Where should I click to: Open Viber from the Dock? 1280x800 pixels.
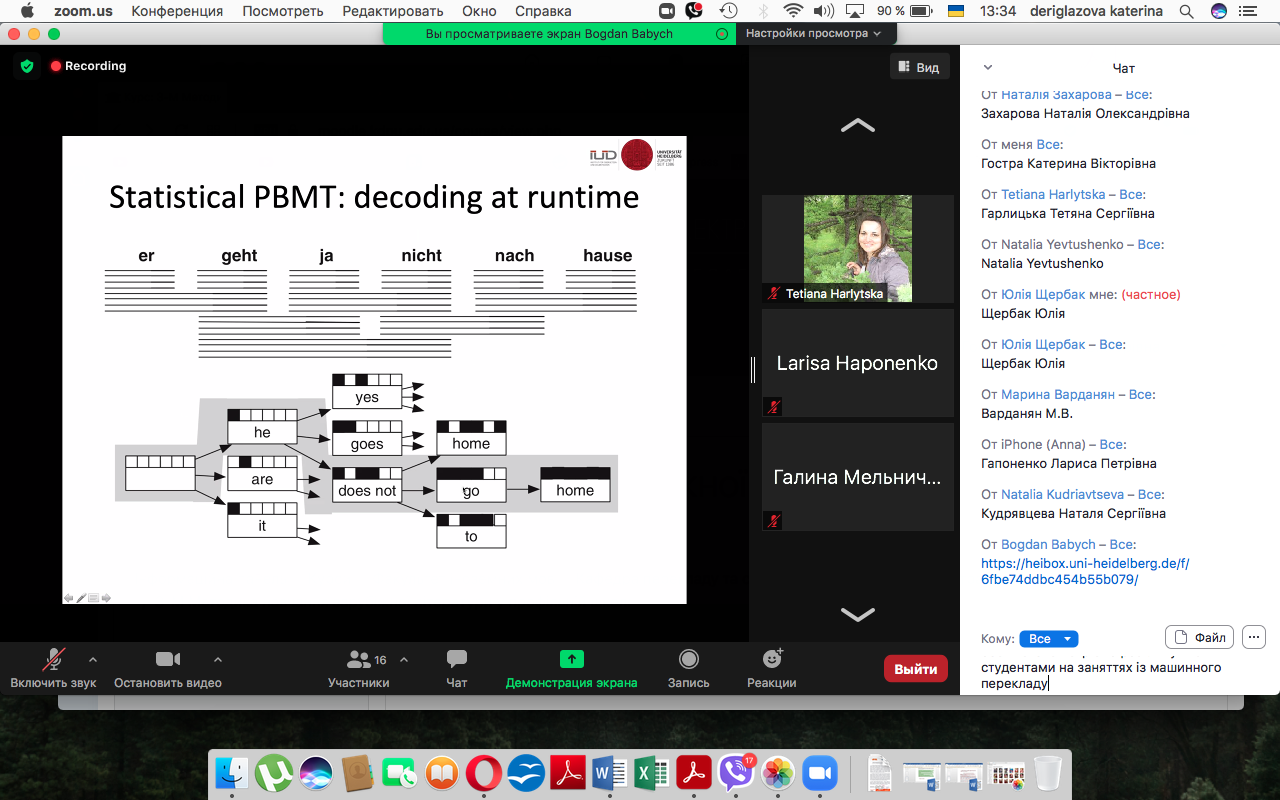(735, 773)
